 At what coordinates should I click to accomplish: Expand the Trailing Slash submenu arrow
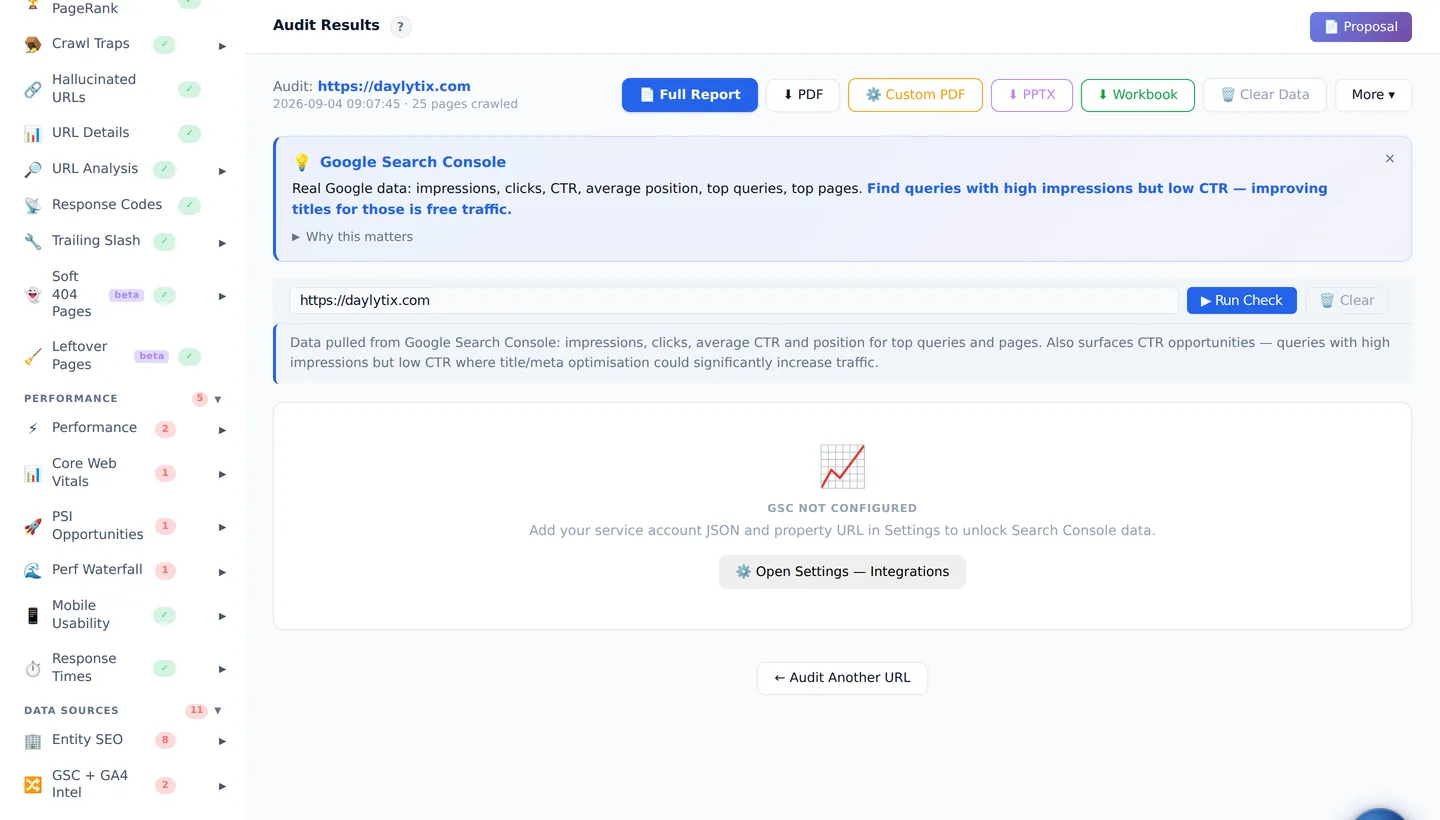pyautogui.click(x=222, y=243)
